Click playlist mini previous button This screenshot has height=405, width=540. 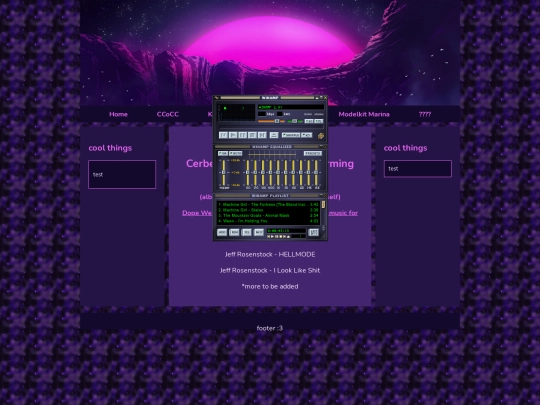[269, 237]
